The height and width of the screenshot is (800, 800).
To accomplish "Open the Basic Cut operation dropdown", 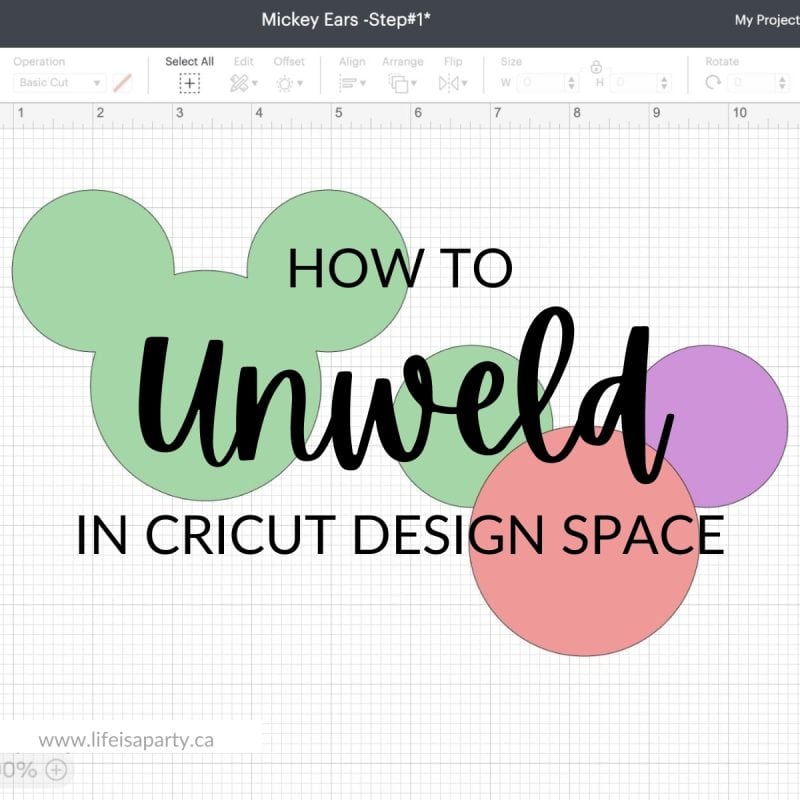I will click(57, 82).
